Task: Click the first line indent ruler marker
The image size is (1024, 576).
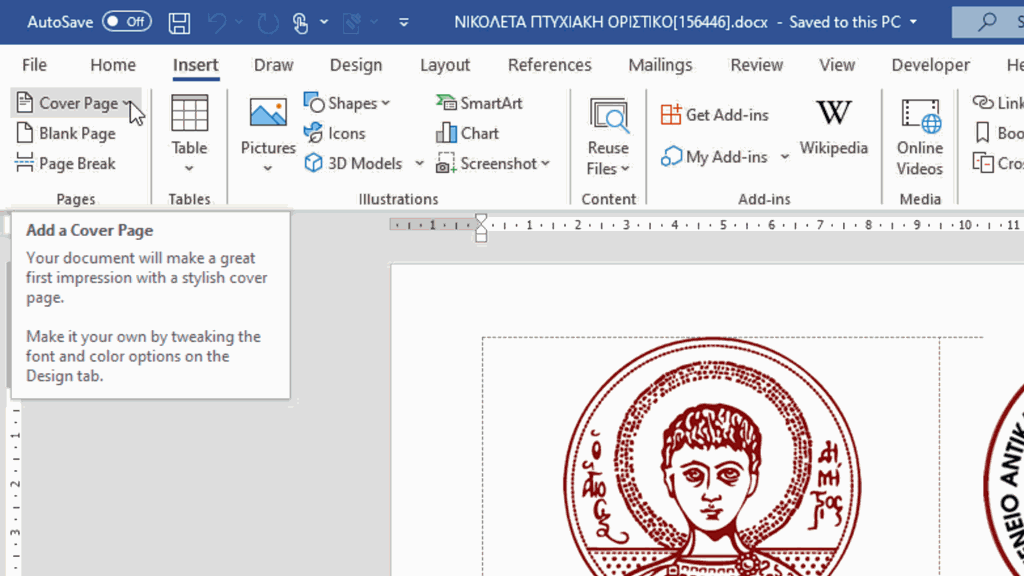Action: pos(481,219)
